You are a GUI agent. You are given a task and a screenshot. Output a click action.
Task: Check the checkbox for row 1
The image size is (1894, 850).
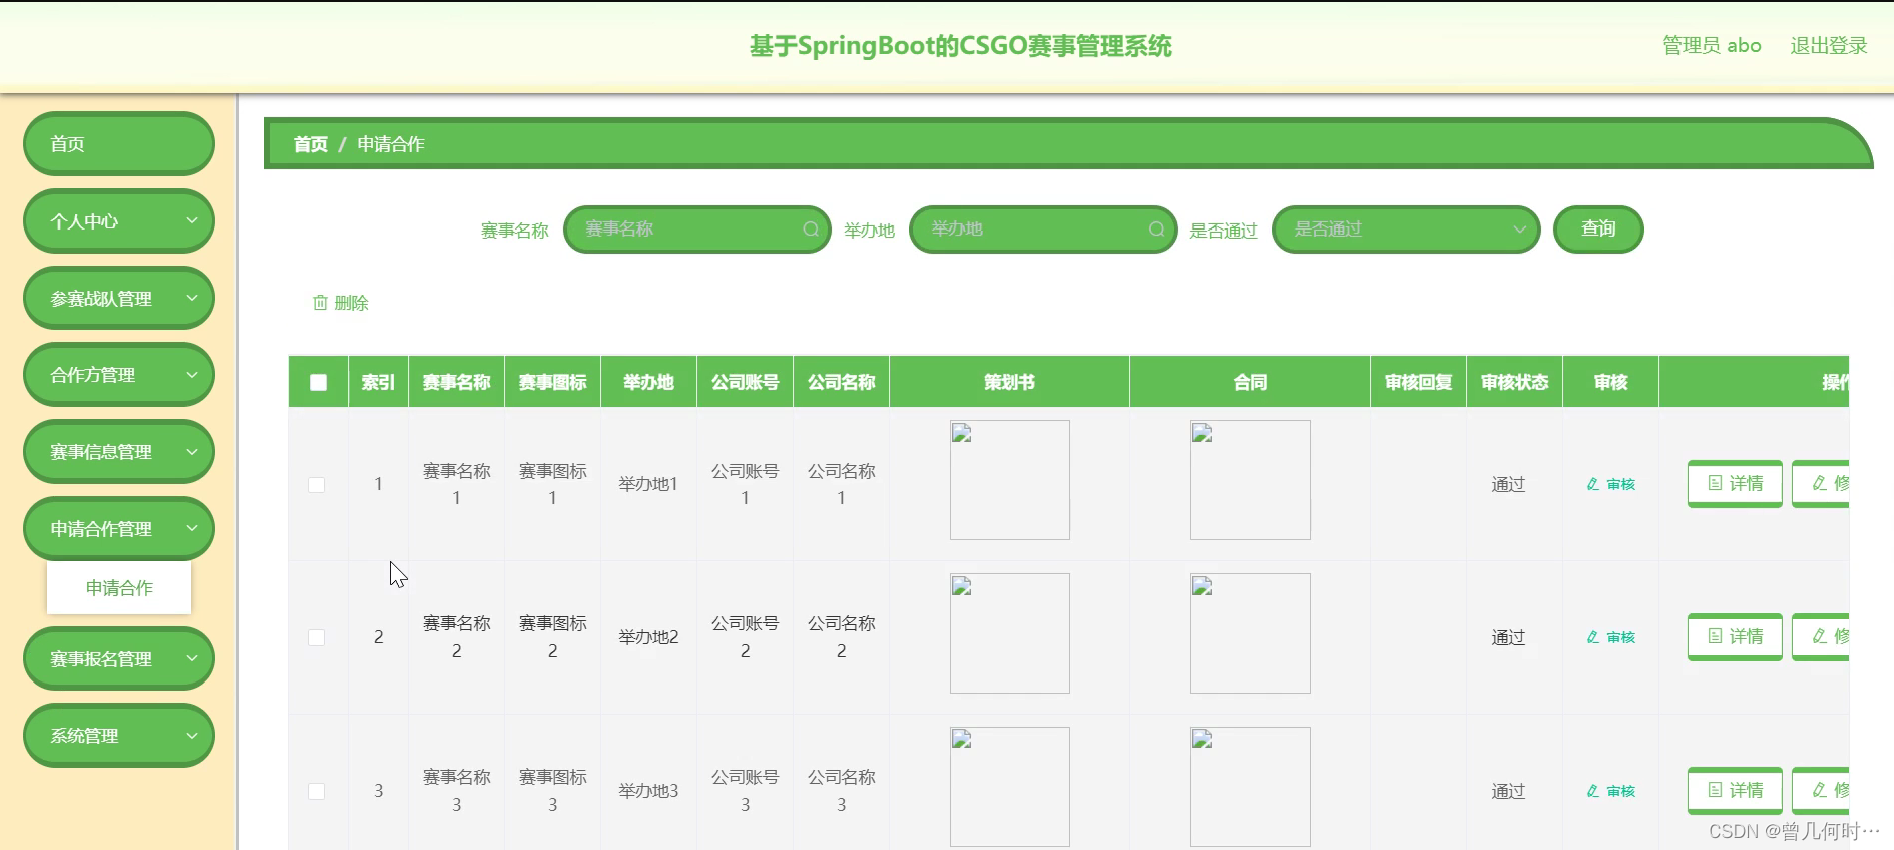[317, 485]
